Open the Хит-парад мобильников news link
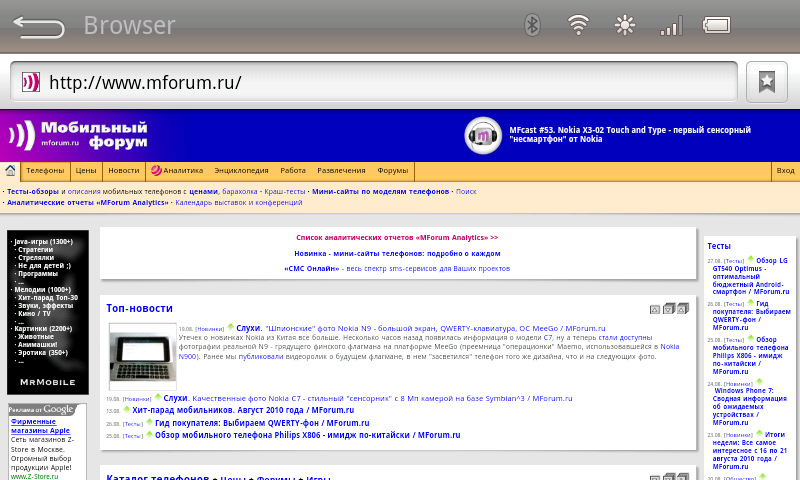The width and height of the screenshot is (800, 480). click(x=242, y=410)
